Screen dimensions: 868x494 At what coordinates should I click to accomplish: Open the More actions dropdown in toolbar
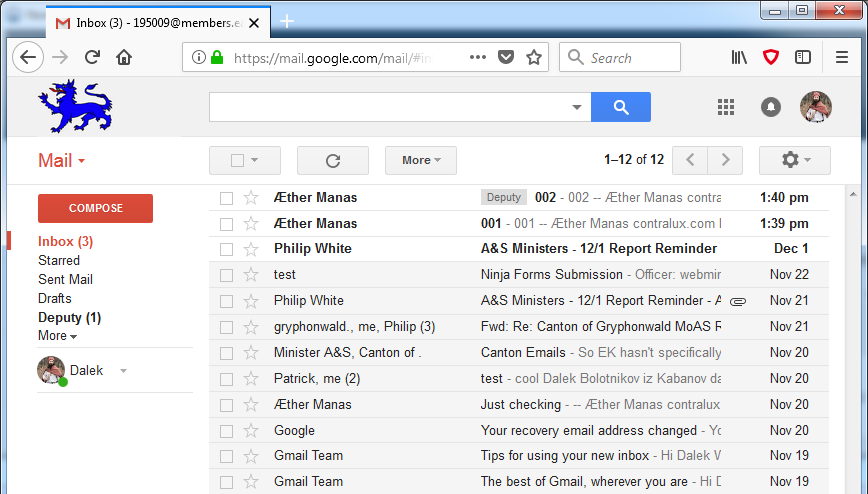coord(421,161)
